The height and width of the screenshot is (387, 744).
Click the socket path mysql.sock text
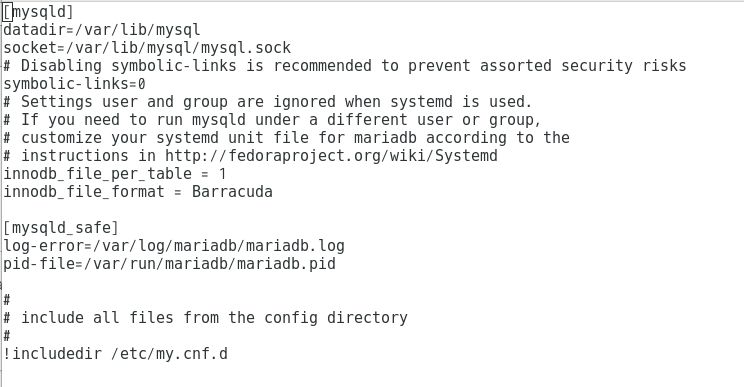(246, 48)
